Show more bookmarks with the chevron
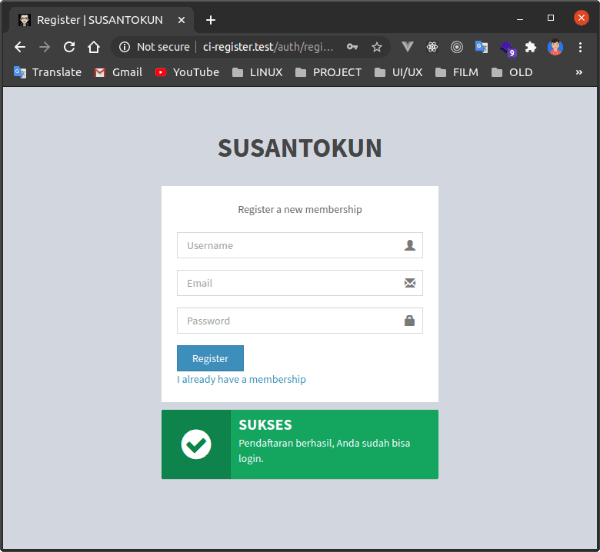The width and height of the screenshot is (600, 552). pos(579,72)
